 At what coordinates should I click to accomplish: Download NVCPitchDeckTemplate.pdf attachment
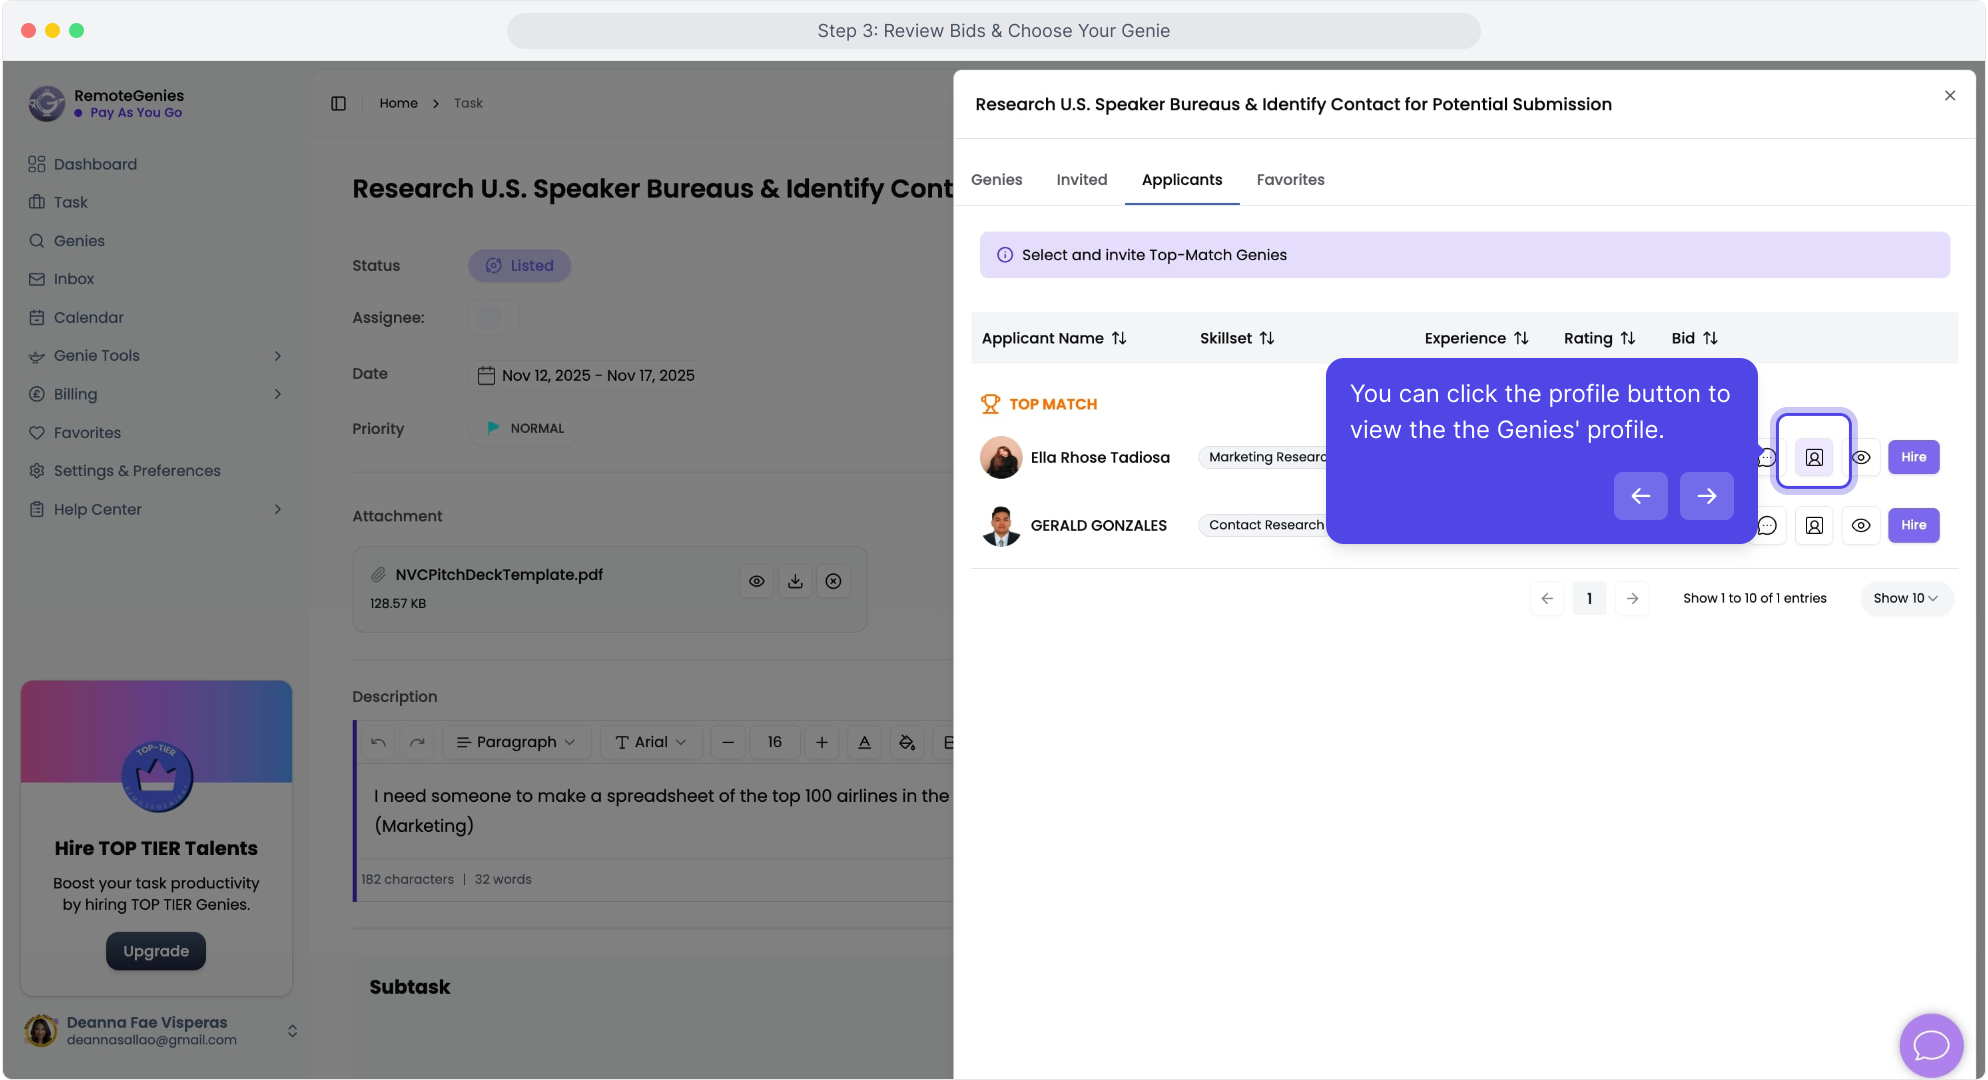tap(795, 582)
